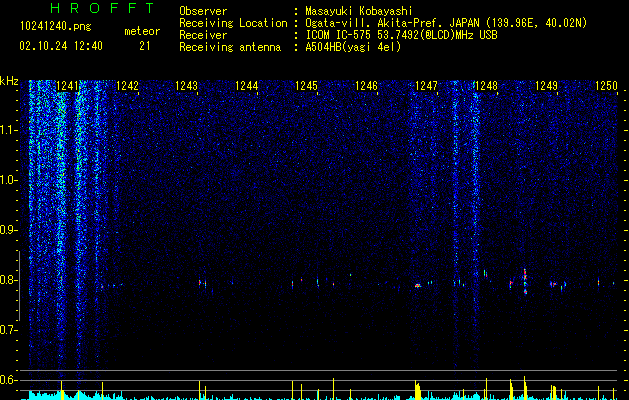Image resolution: width=629 pixels, height=400 pixels.
Task: Click the meteor label
Action: [142, 31]
